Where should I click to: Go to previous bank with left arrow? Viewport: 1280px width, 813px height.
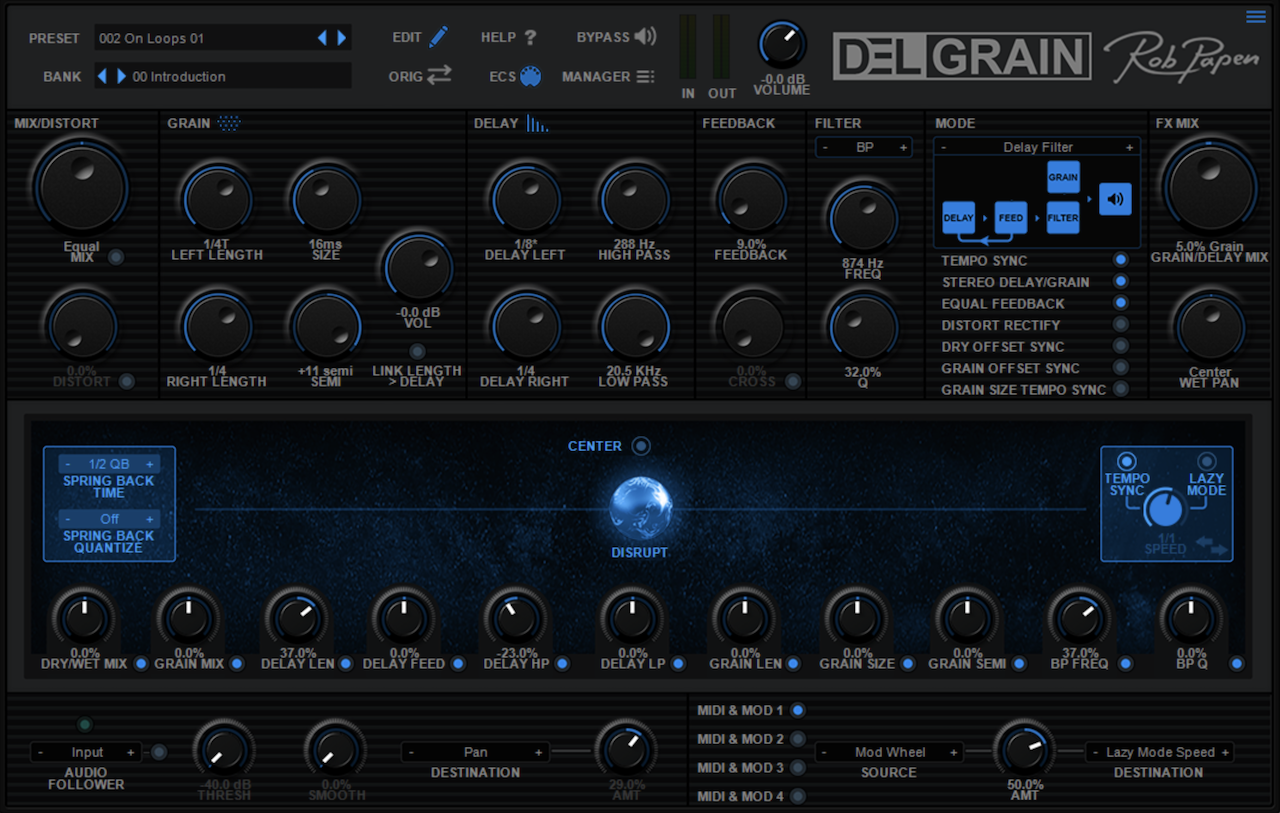pos(101,76)
